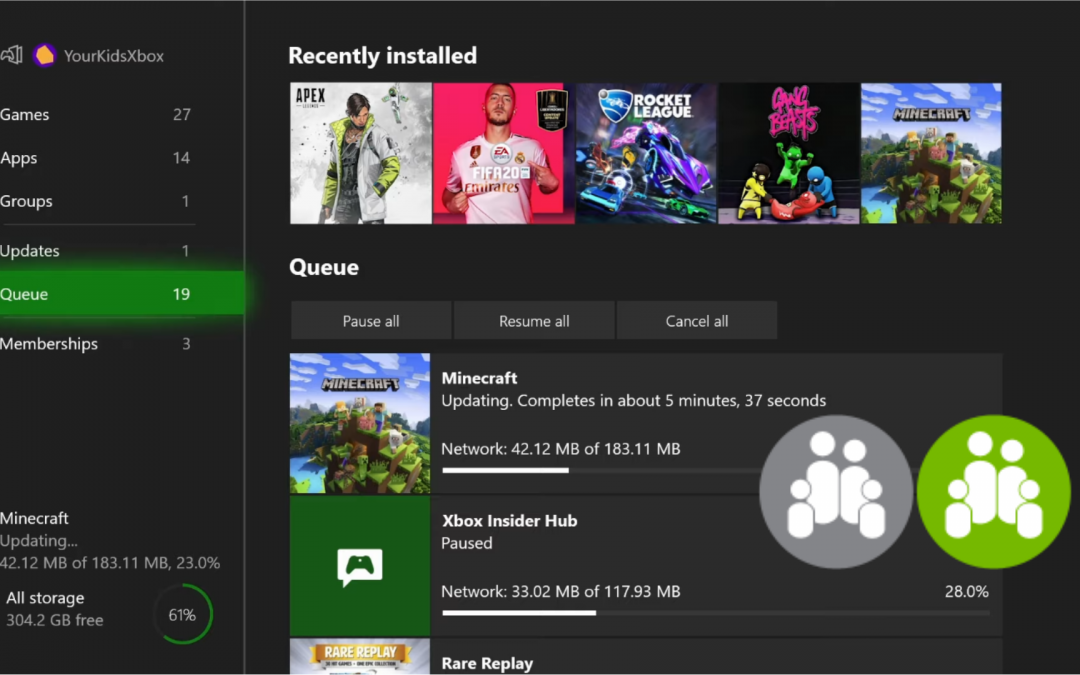Screen dimensions: 1080x675
Task: Select the Games menu item
Action: tap(96, 114)
